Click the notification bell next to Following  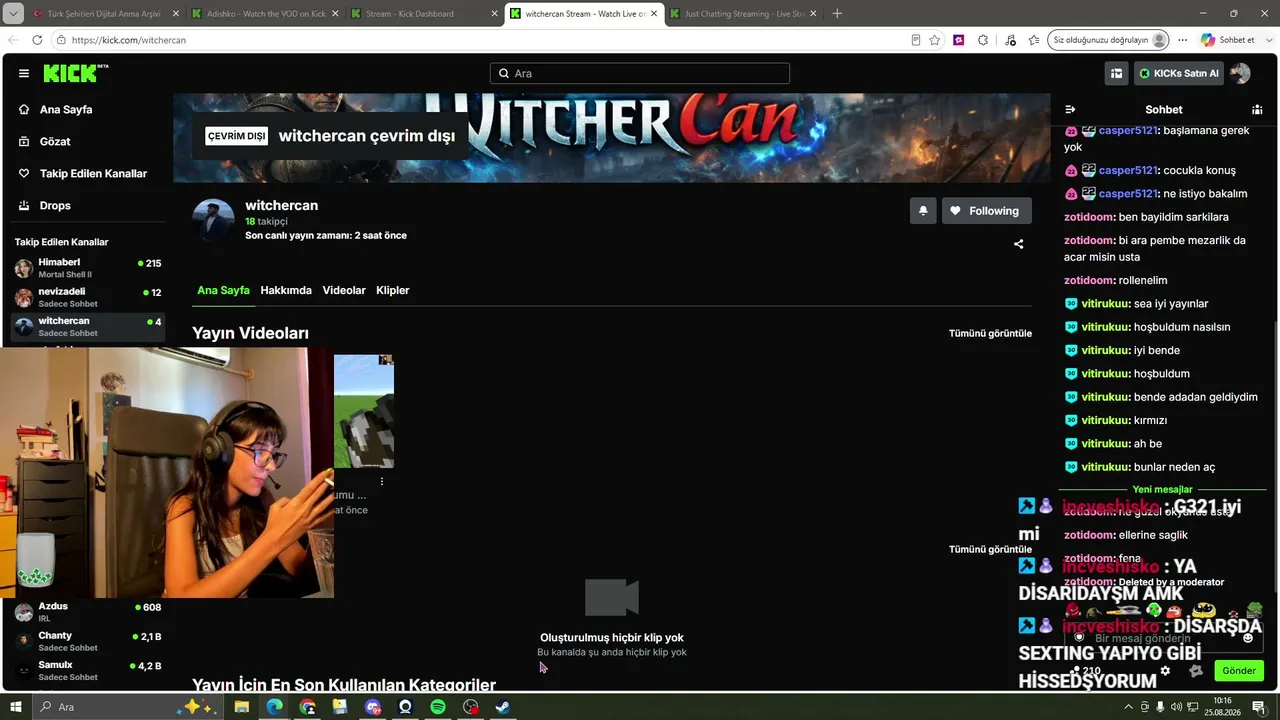(923, 211)
